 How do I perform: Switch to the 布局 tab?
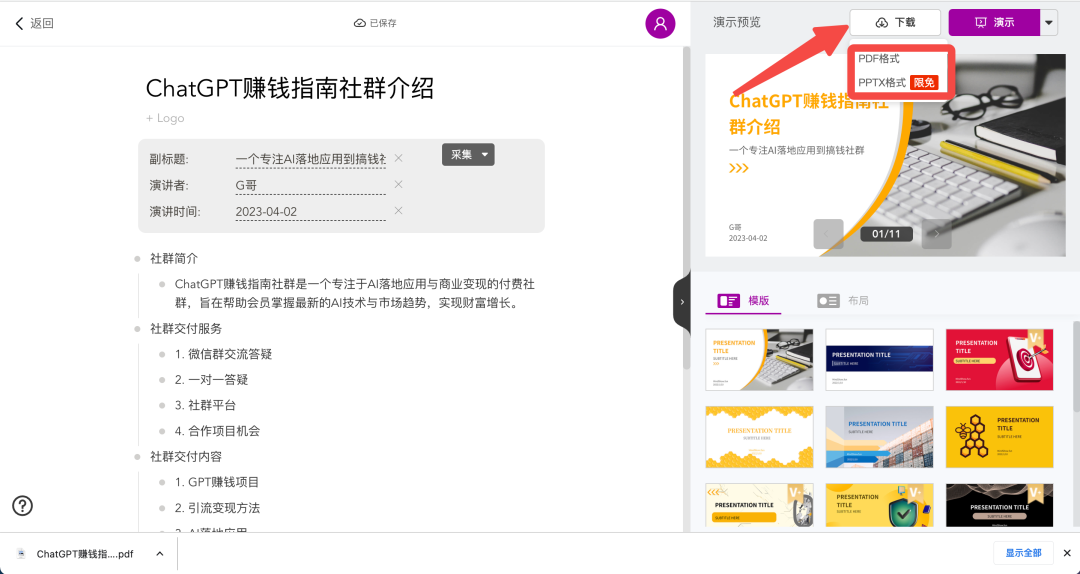pyautogui.click(x=843, y=300)
